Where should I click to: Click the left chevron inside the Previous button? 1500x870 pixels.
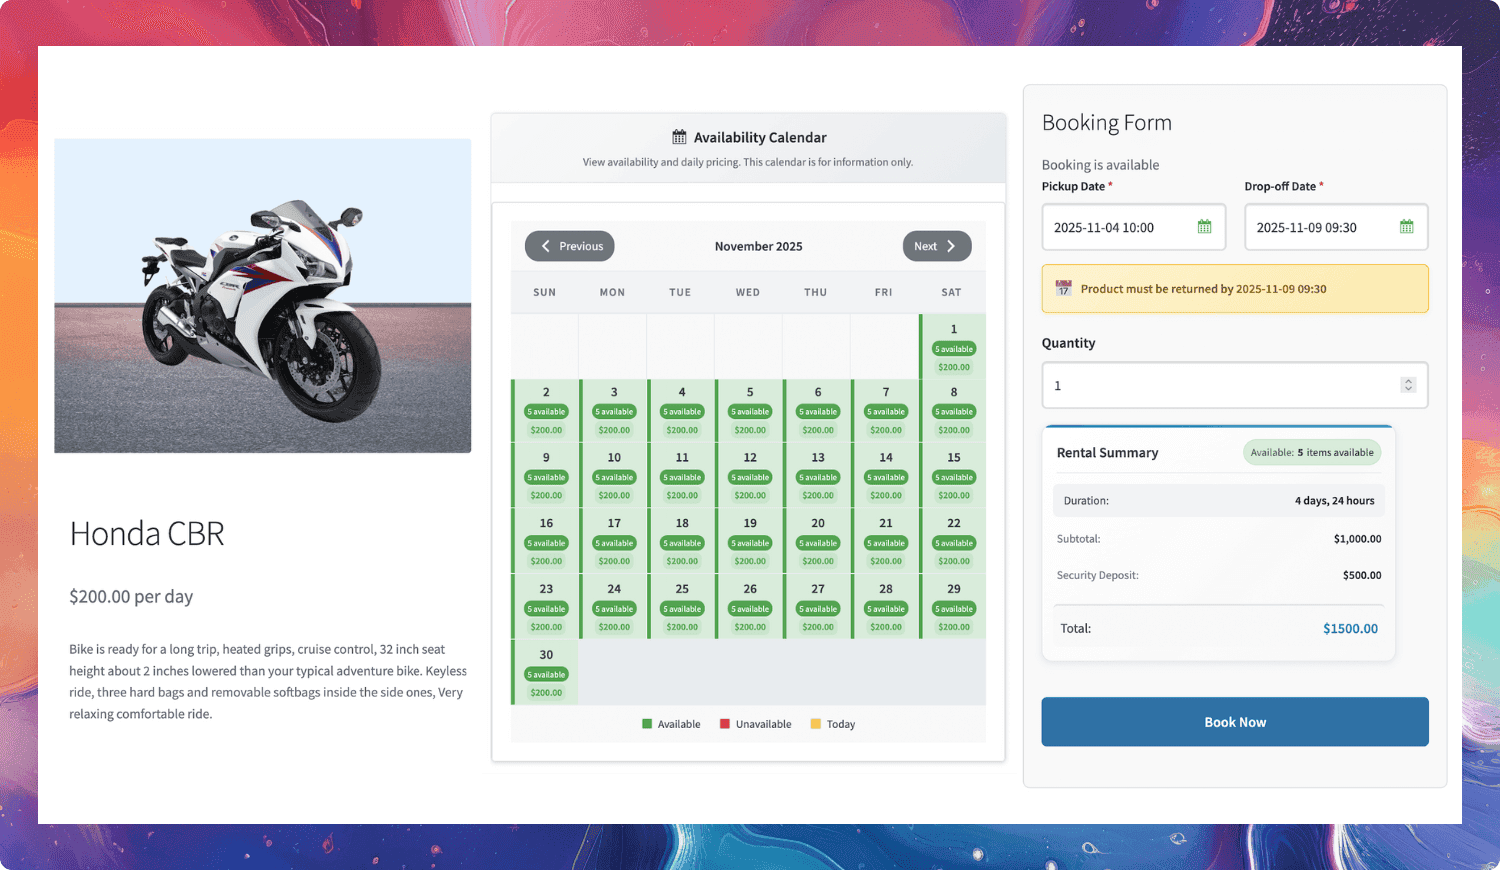[x=546, y=246]
